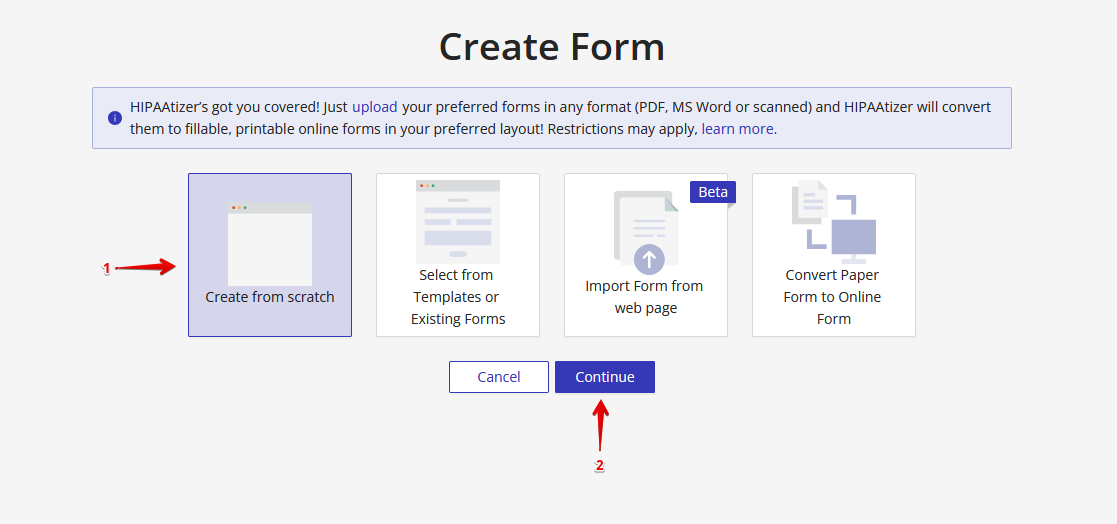Screen dimensions: 1117x524
Task: Pick the "Import Form from web page" label
Action: tap(645, 297)
